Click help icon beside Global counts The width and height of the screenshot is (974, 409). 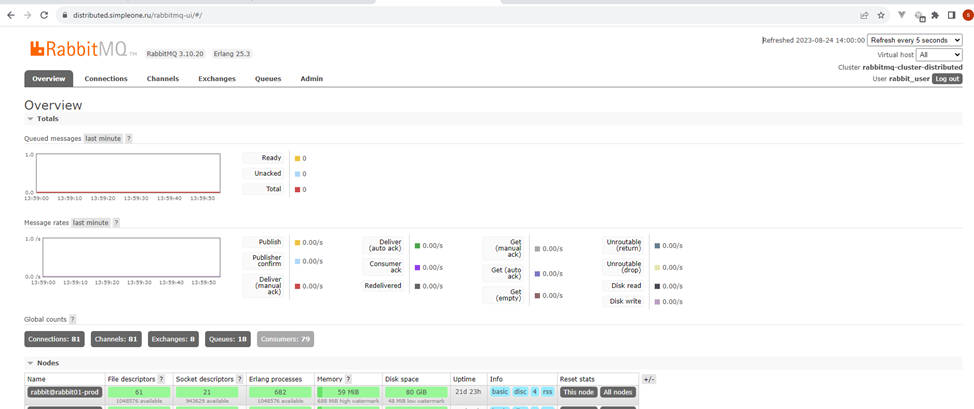[73, 320]
